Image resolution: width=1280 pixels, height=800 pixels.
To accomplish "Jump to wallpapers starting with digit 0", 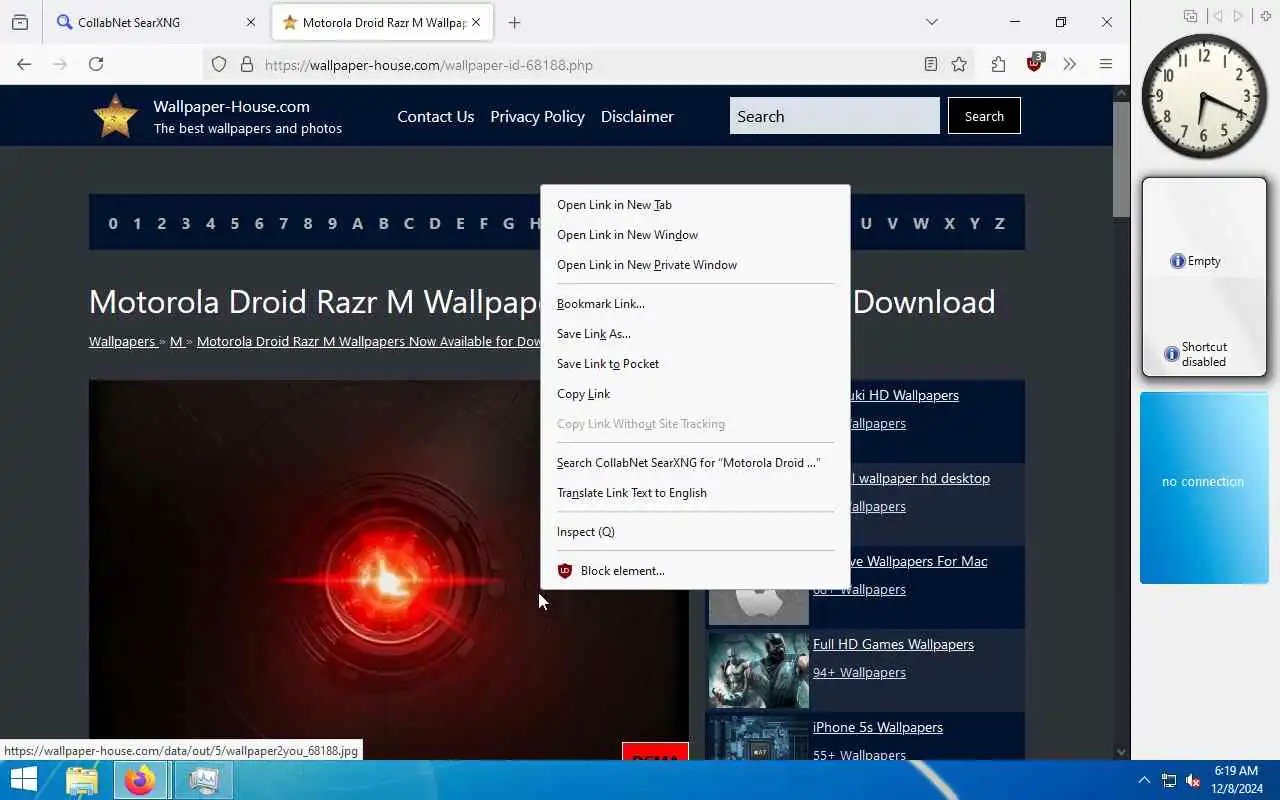I will (113, 223).
